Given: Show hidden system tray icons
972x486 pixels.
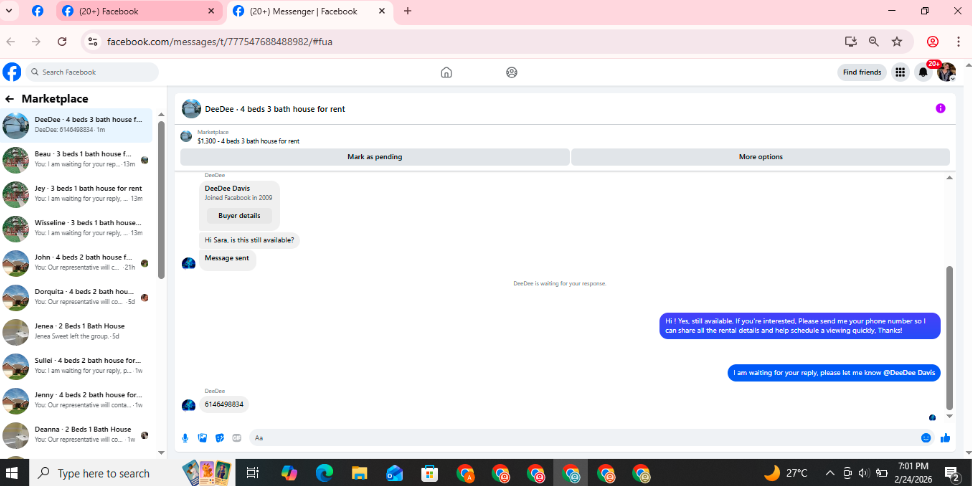Looking at the screenshot, I should click(831, 474).
